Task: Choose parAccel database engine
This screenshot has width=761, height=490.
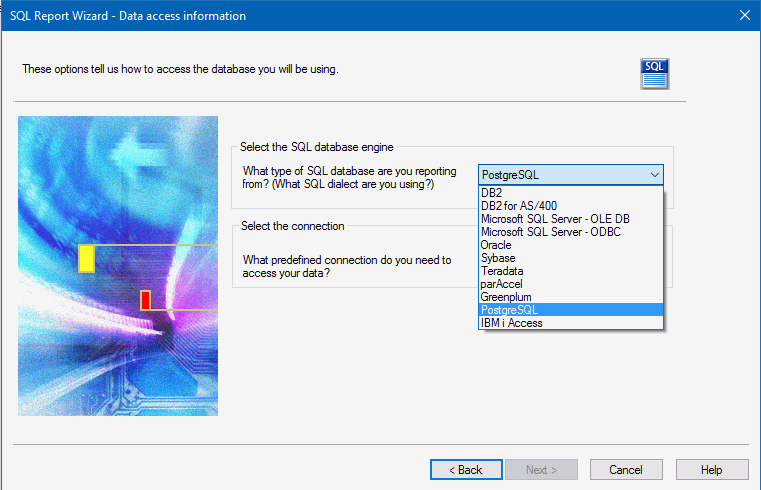Action: (571, 284)
